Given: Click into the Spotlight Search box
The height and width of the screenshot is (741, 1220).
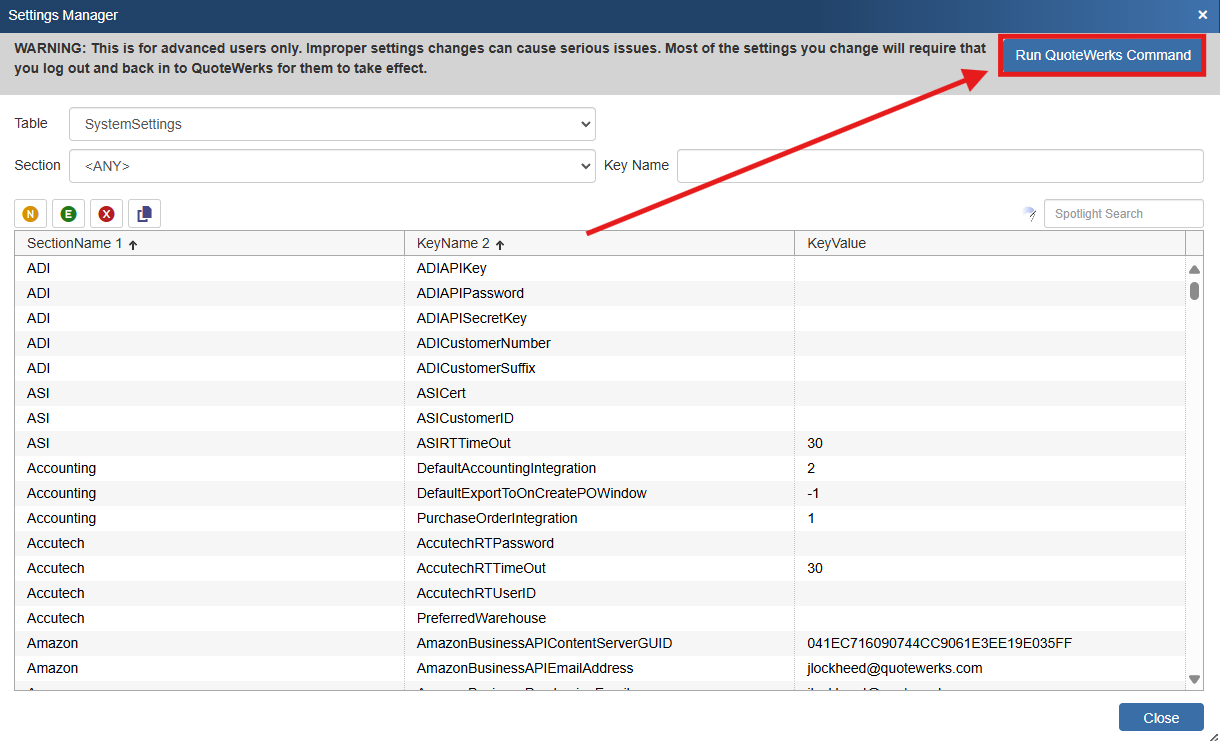Looking at the screenshot, I should (x=1122, y=214).
